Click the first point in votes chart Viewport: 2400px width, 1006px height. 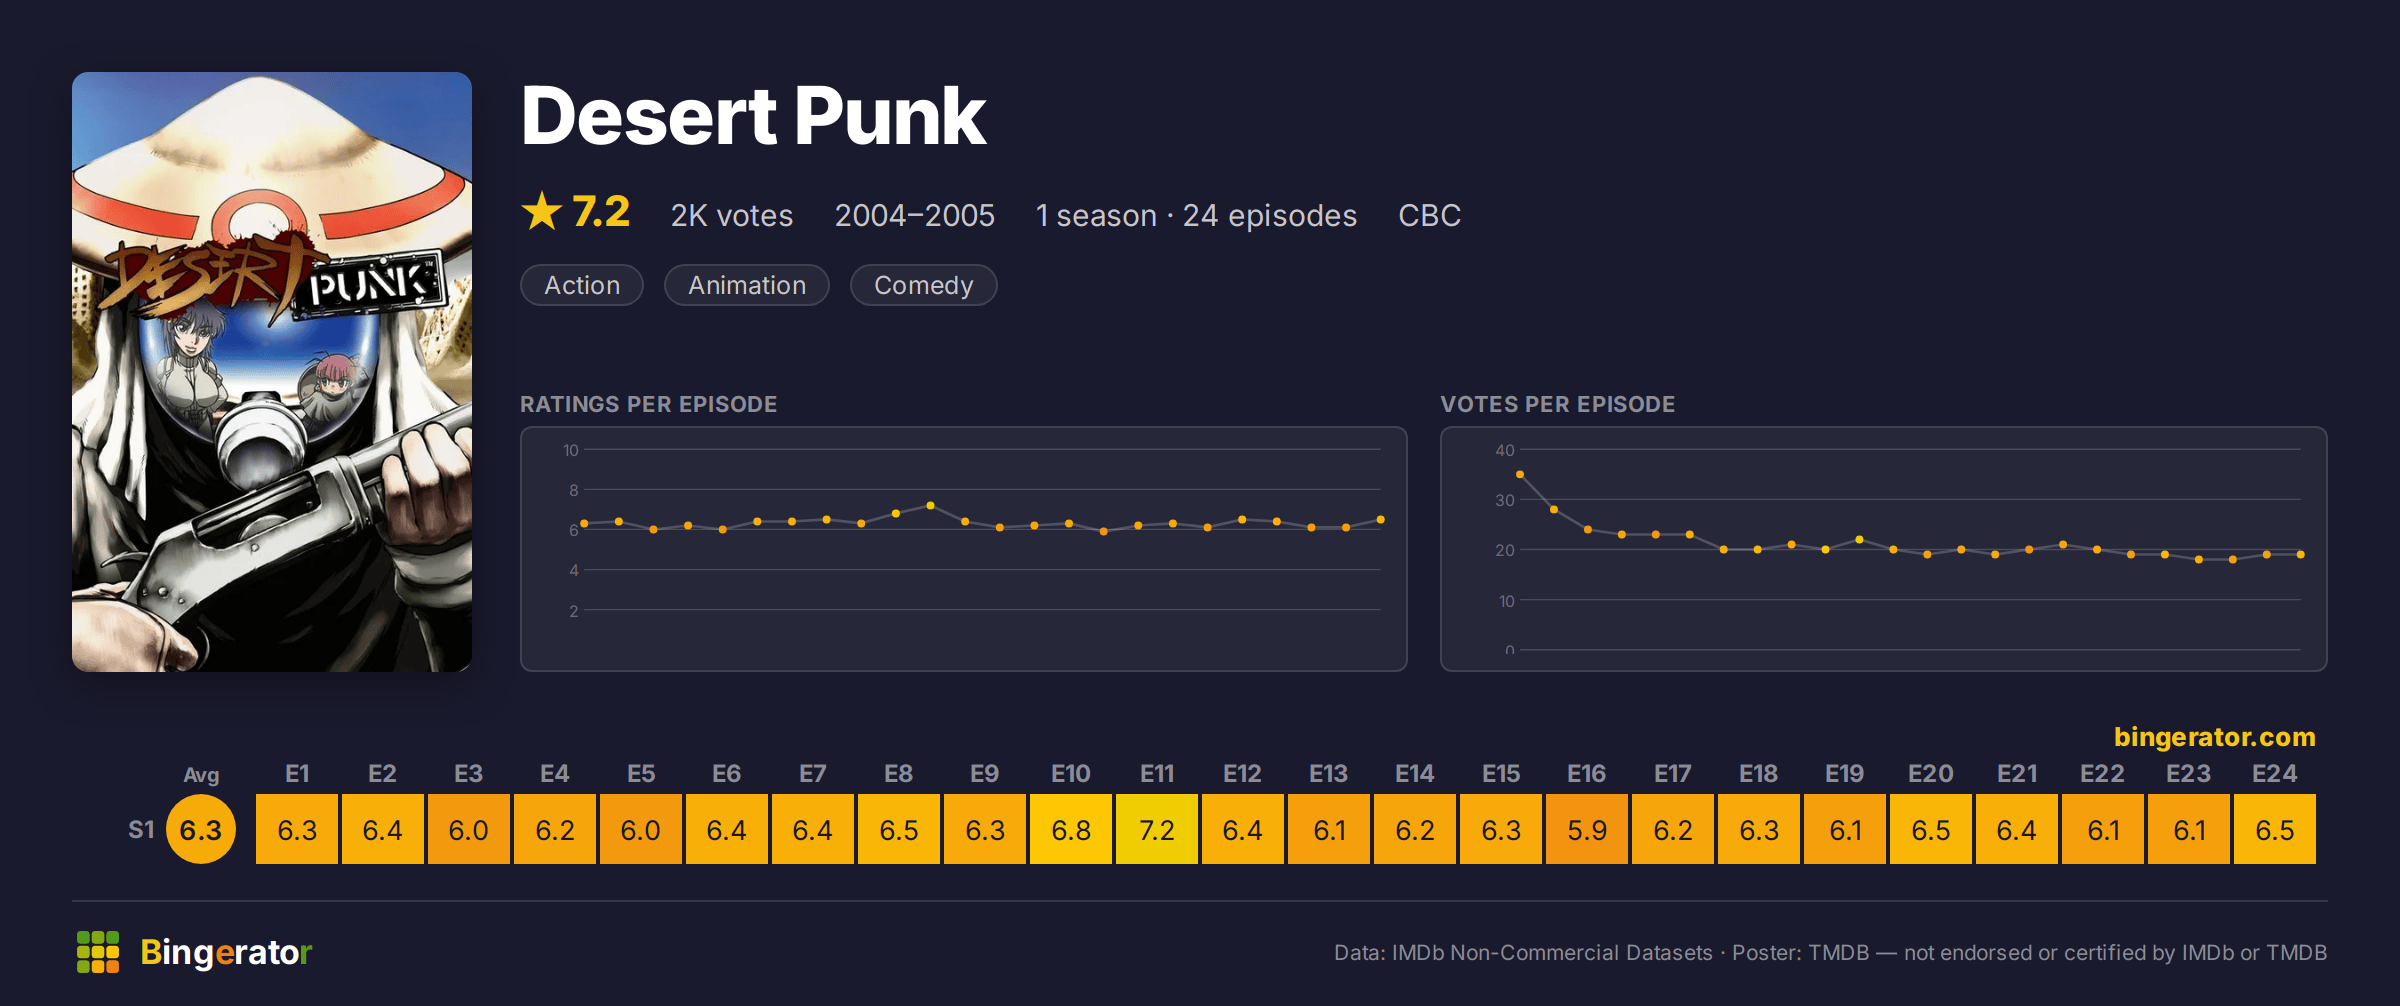1520,475
